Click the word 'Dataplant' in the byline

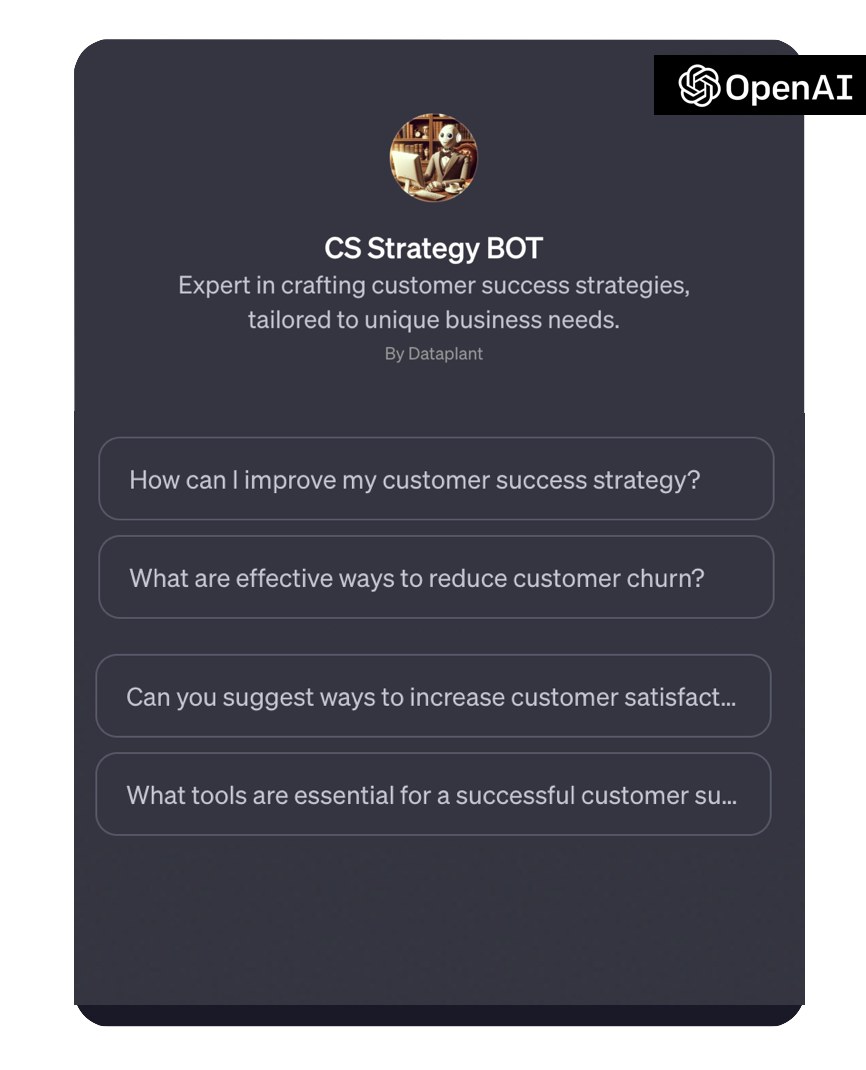pos(445,353)
